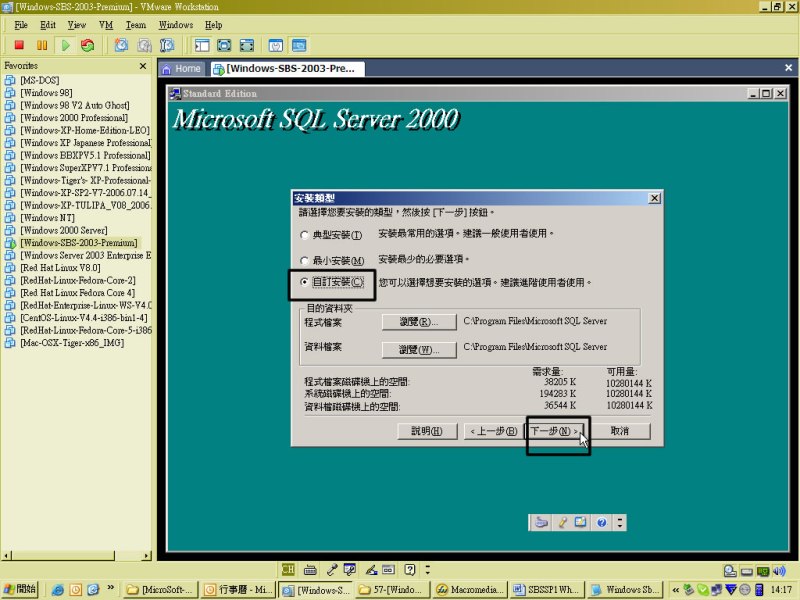Image resolution: width=800 pixels, height=600 pixels.
Task: Select the 最小安裝(M) radio button
Action: pyautogui.click(x=304, y=261)
